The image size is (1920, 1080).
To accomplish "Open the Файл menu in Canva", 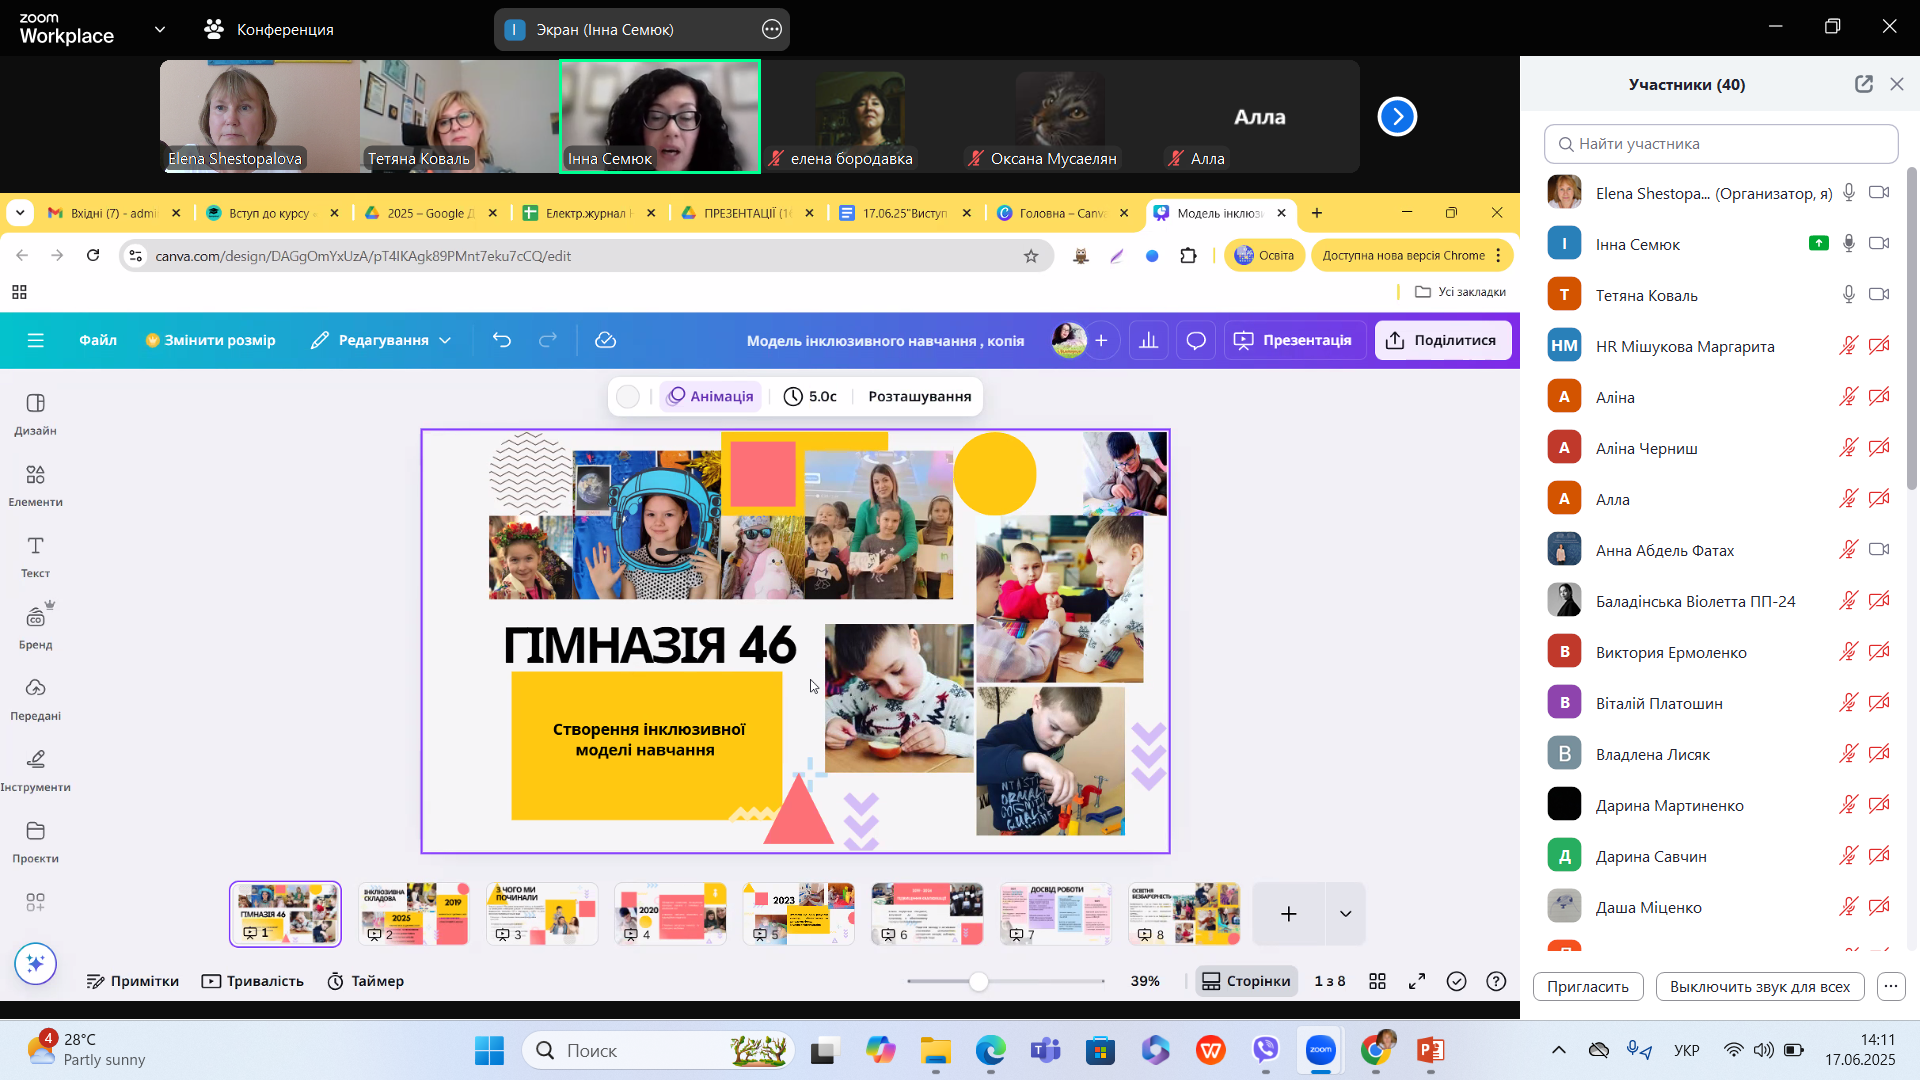I will coord(98,340).
